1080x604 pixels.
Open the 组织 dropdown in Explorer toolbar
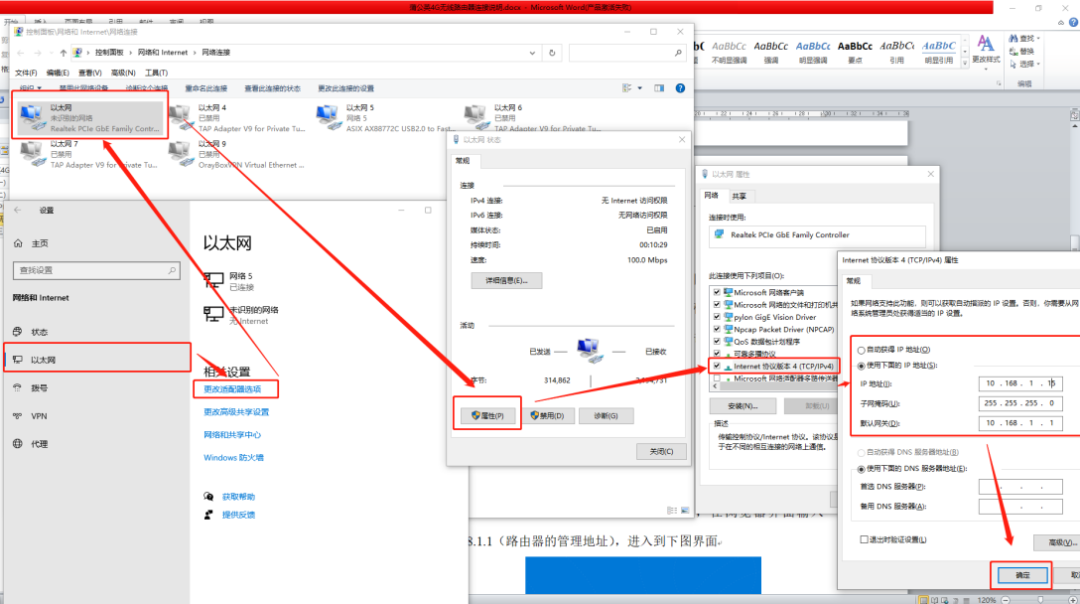(x=27, y=88)
